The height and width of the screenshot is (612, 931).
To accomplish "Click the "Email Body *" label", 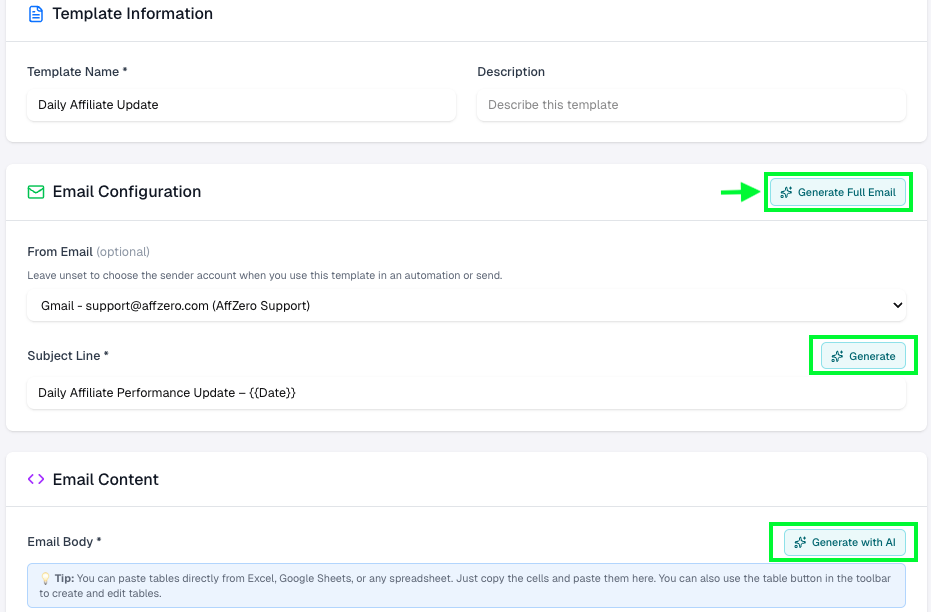I will (x=64, y=542).
